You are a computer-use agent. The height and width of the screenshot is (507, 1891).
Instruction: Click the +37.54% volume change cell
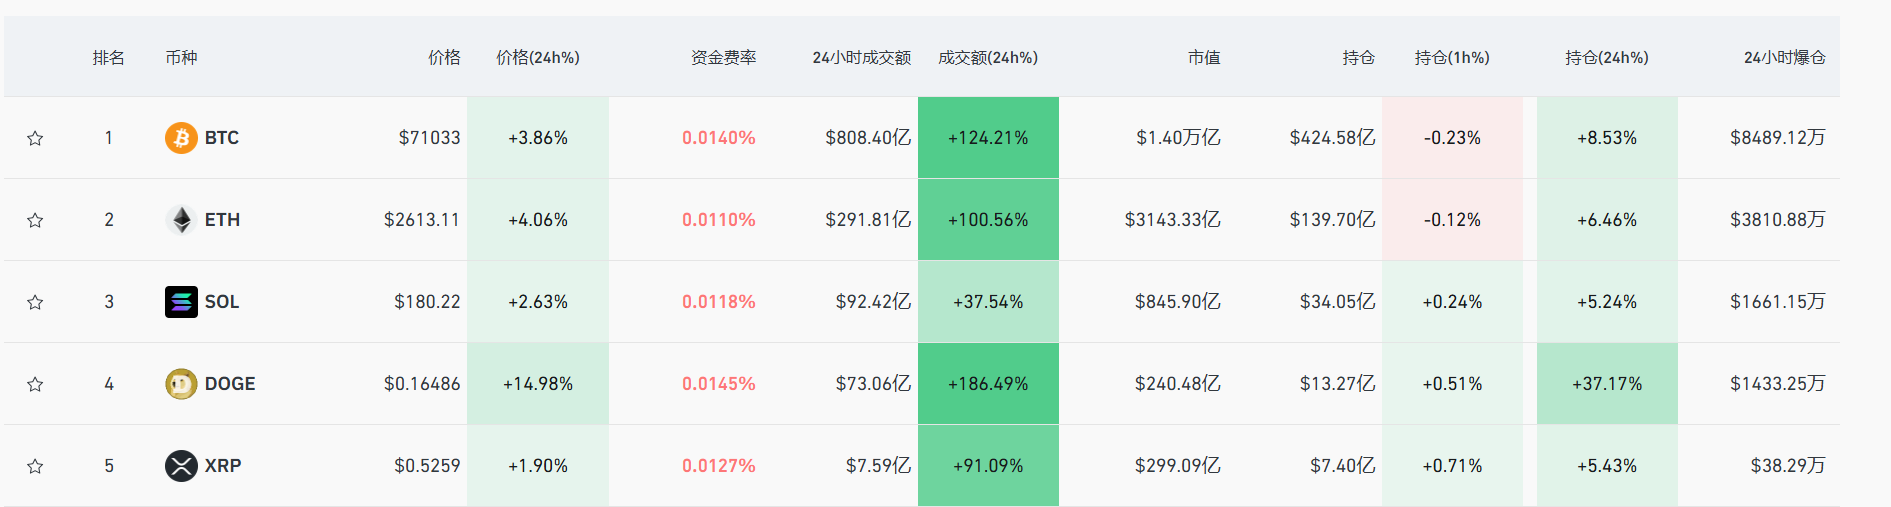click(988, 302)
